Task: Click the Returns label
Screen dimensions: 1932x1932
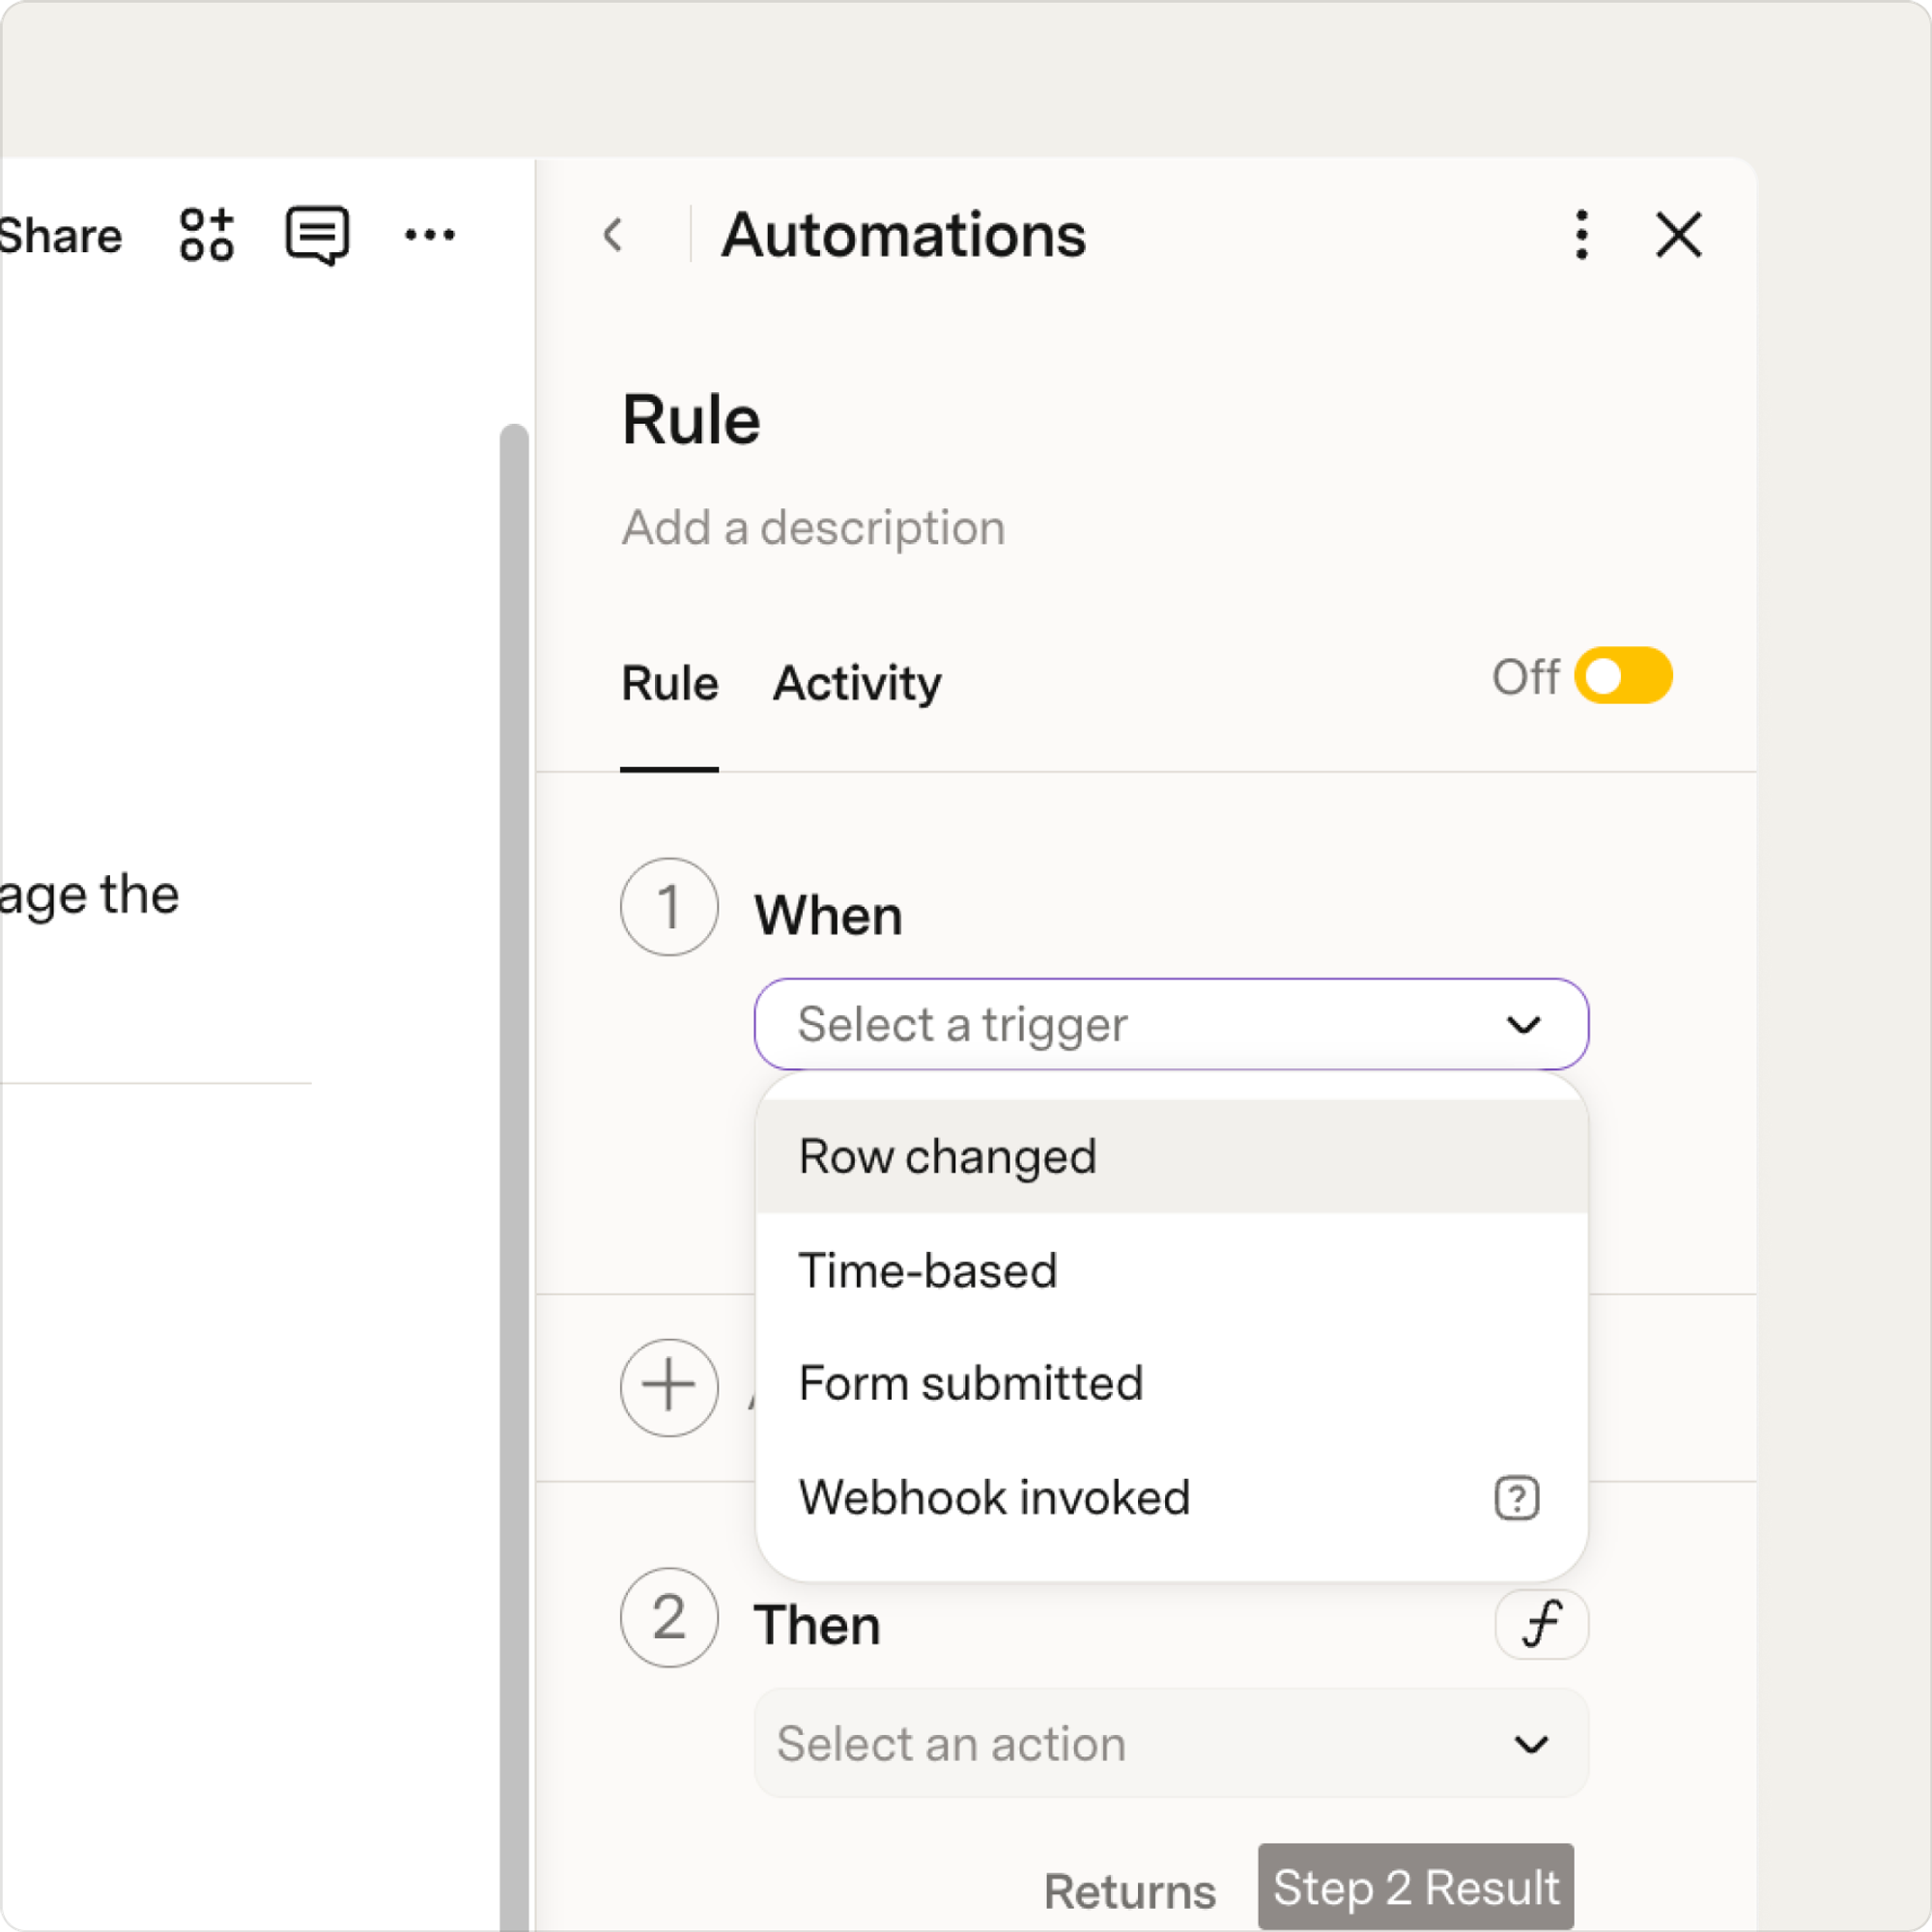Action: 1130,1892
